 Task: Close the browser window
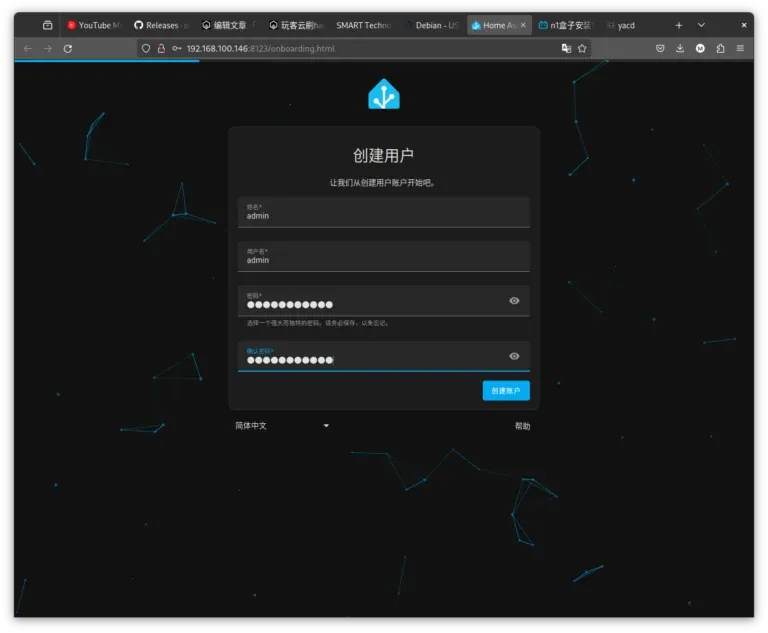click(x=744, y=25)
